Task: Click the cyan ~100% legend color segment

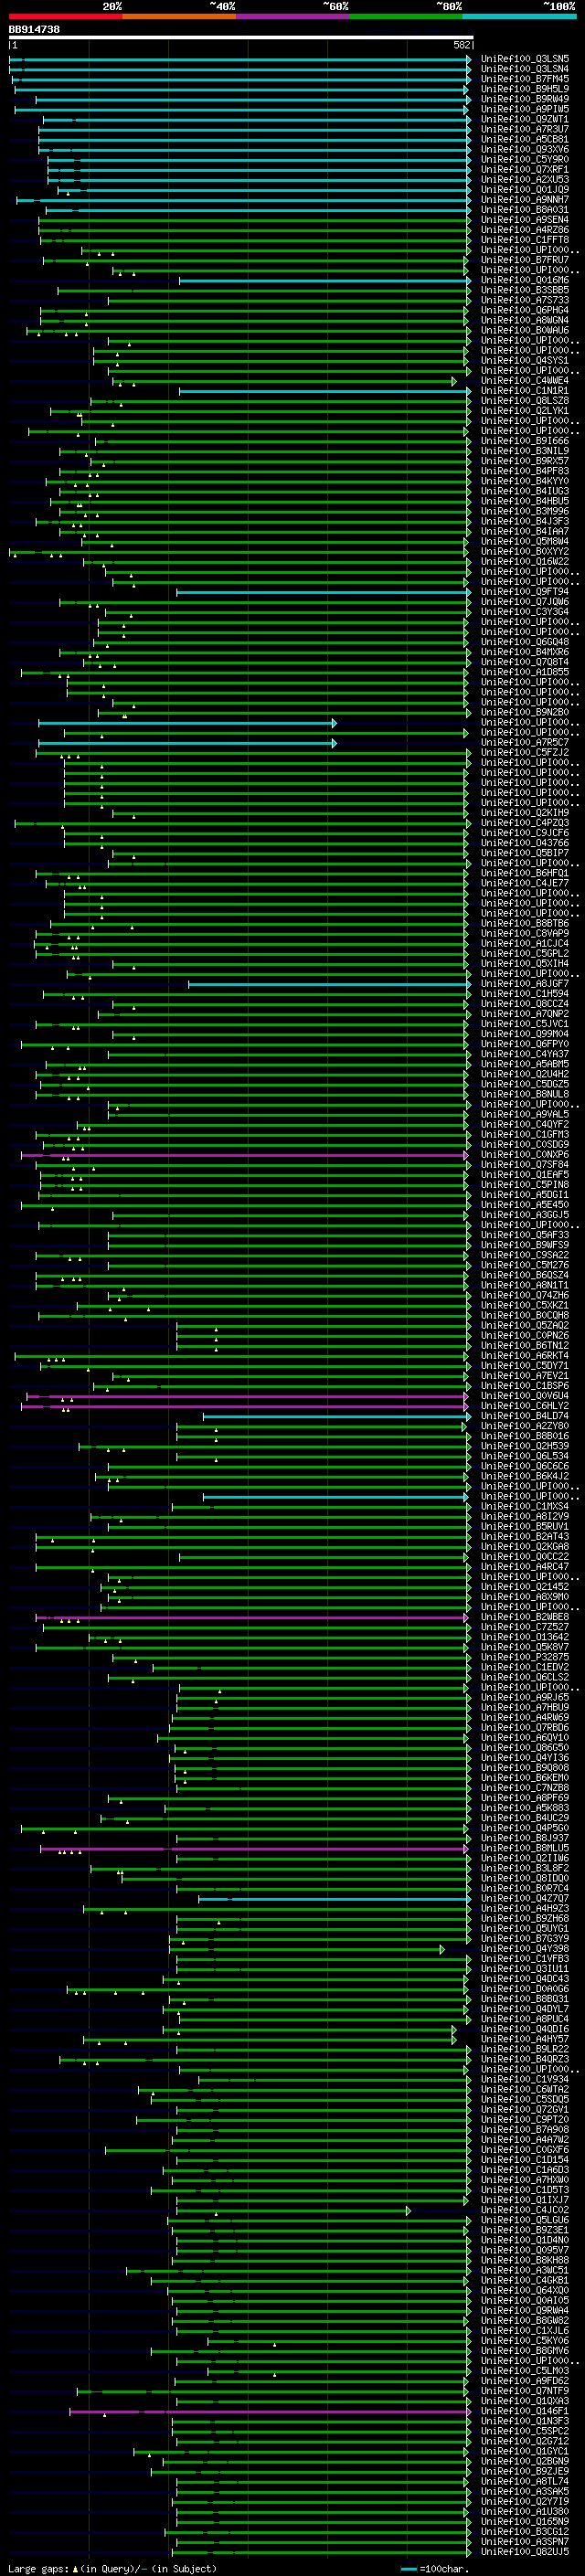Action: pyautogui.click(x=519, y=16)
